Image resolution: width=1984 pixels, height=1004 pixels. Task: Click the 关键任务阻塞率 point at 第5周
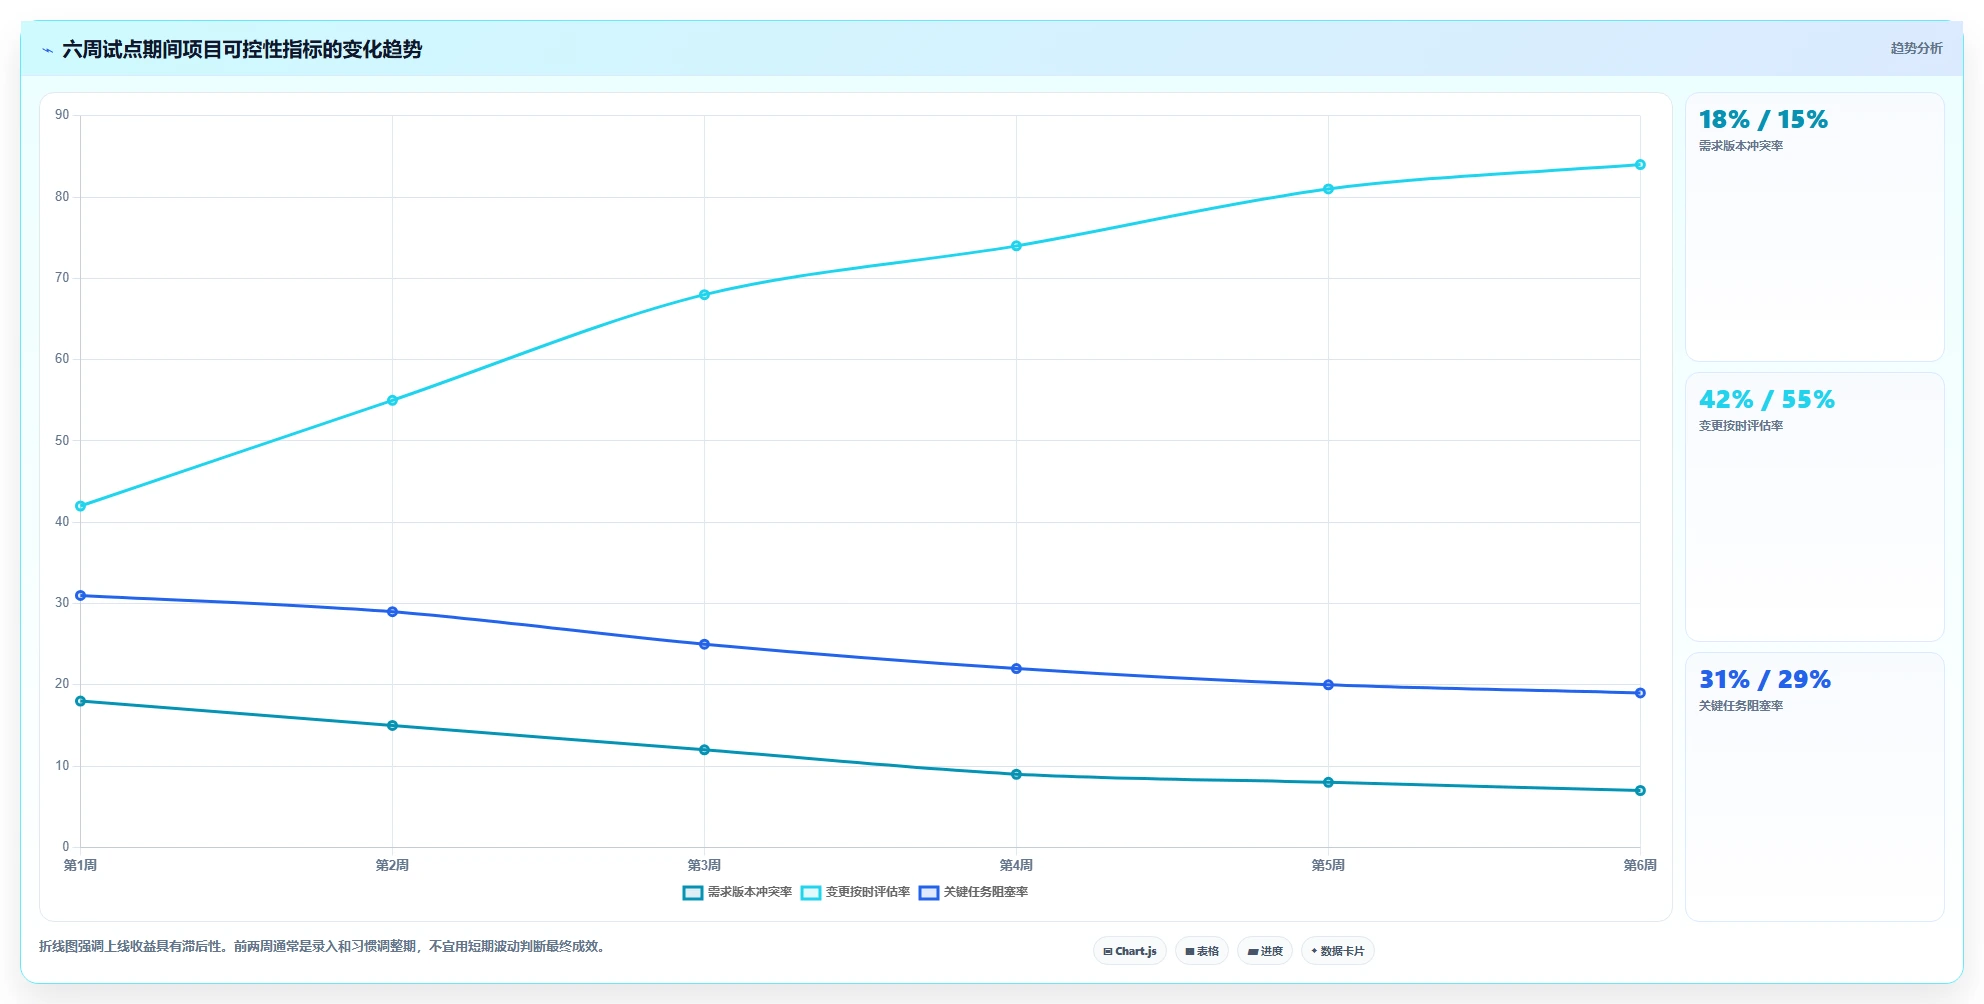point(1328,685)
